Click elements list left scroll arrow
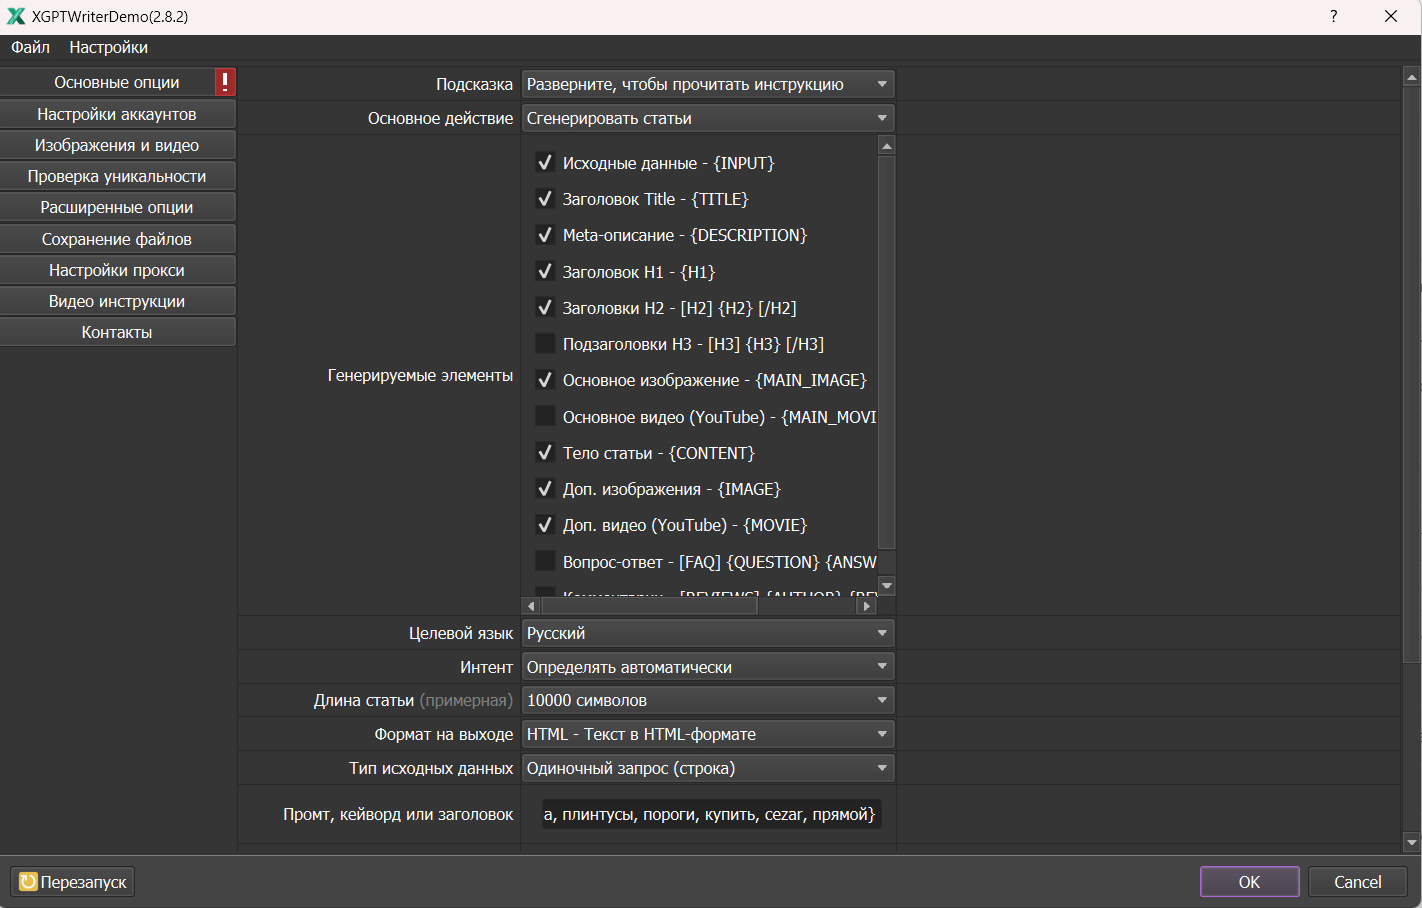The width and height of the screenshot is (1422, 908). coord(531,606)
